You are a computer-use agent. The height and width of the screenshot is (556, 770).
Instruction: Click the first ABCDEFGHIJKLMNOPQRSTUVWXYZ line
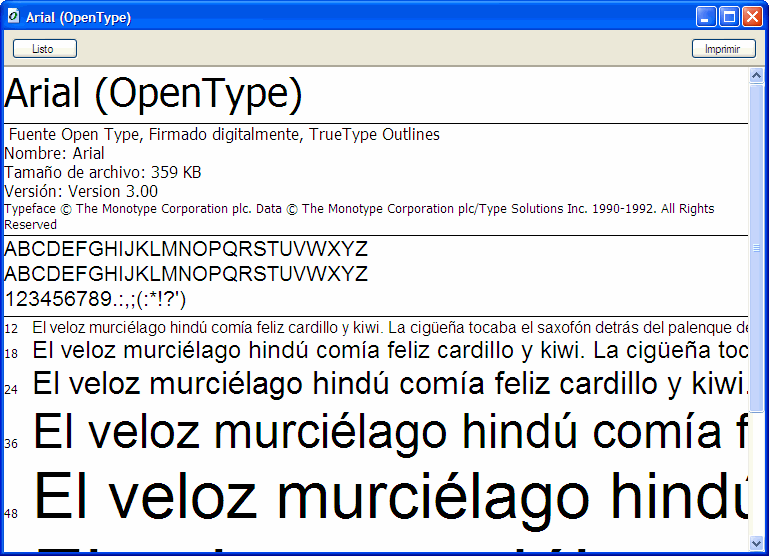(x=186, y=249)
